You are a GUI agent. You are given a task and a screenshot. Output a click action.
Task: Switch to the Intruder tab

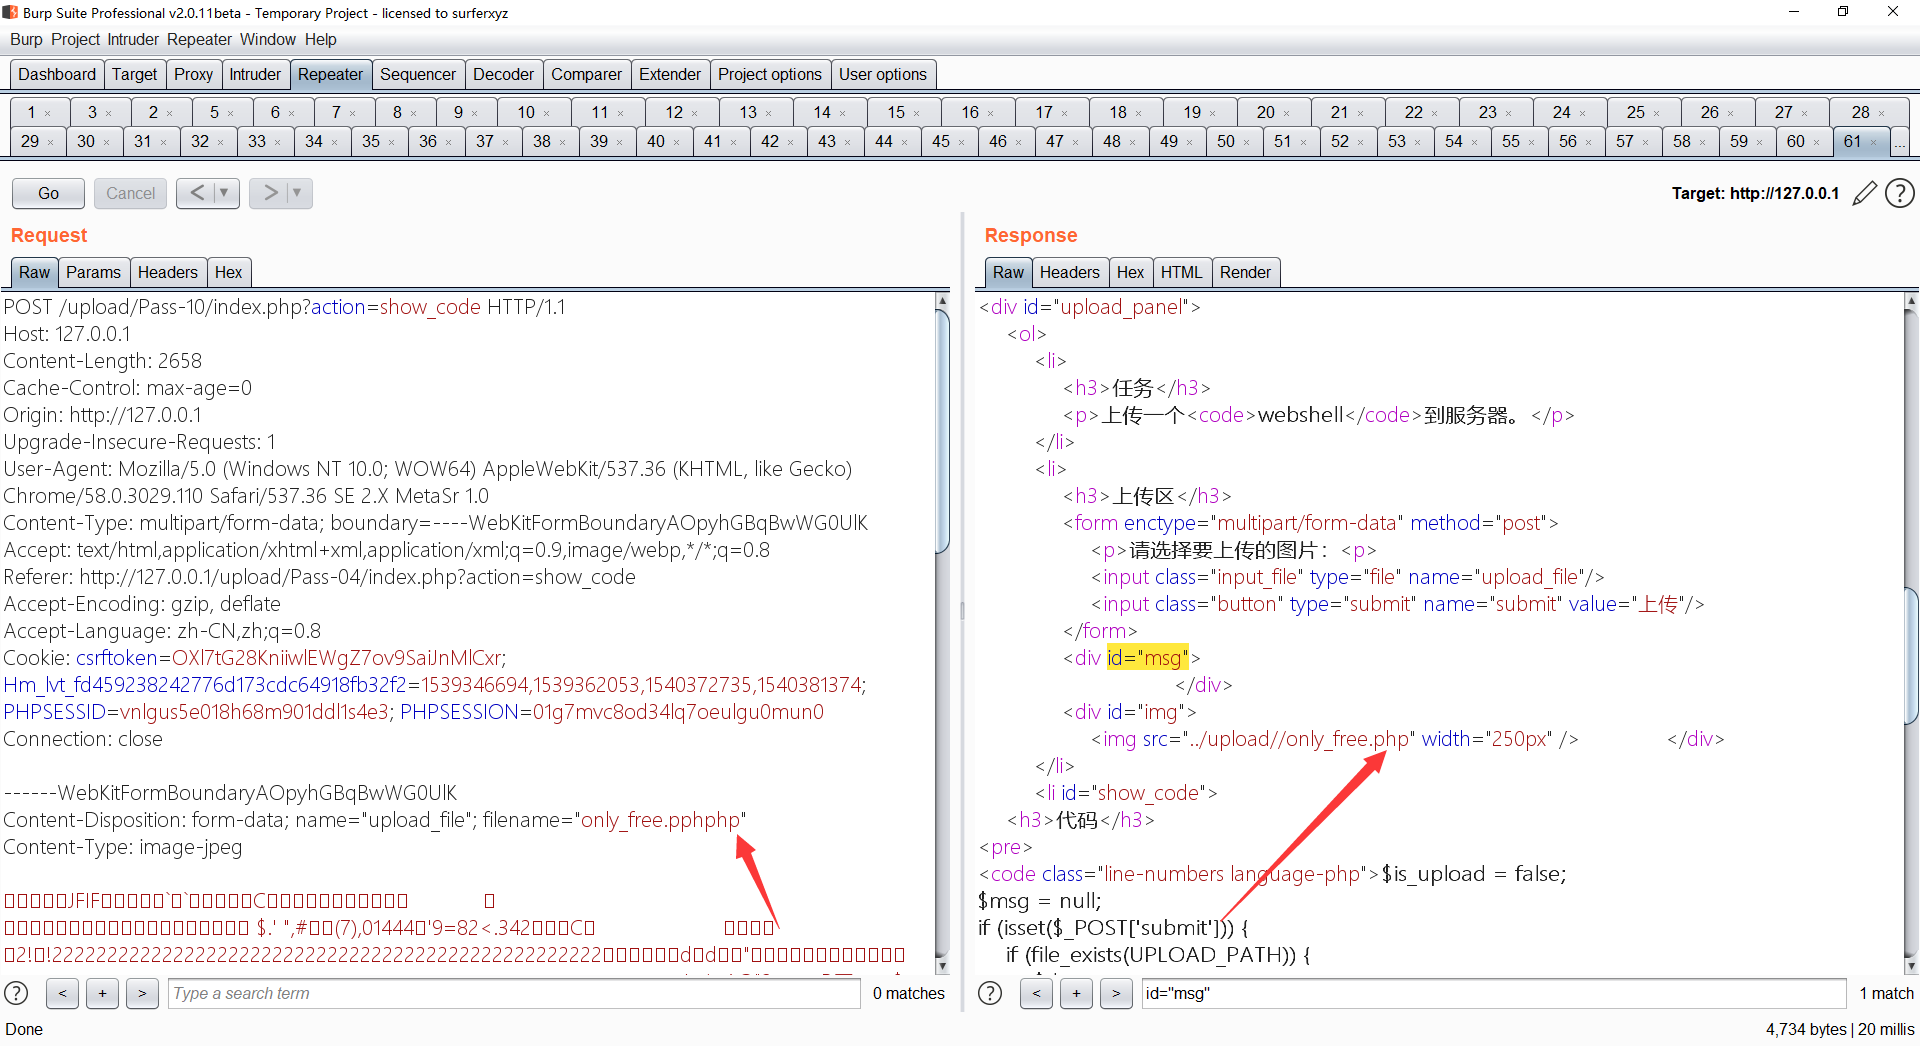pyautogui.click(x=255, y=74)
